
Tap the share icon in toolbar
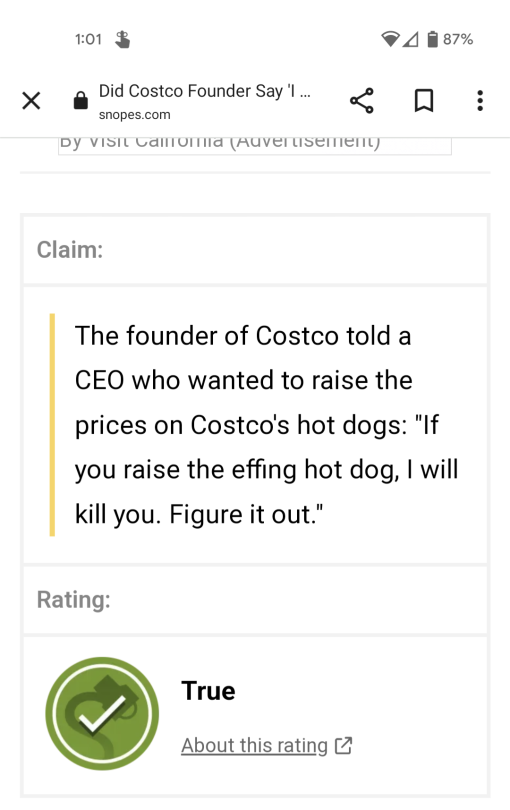(362, 101)
